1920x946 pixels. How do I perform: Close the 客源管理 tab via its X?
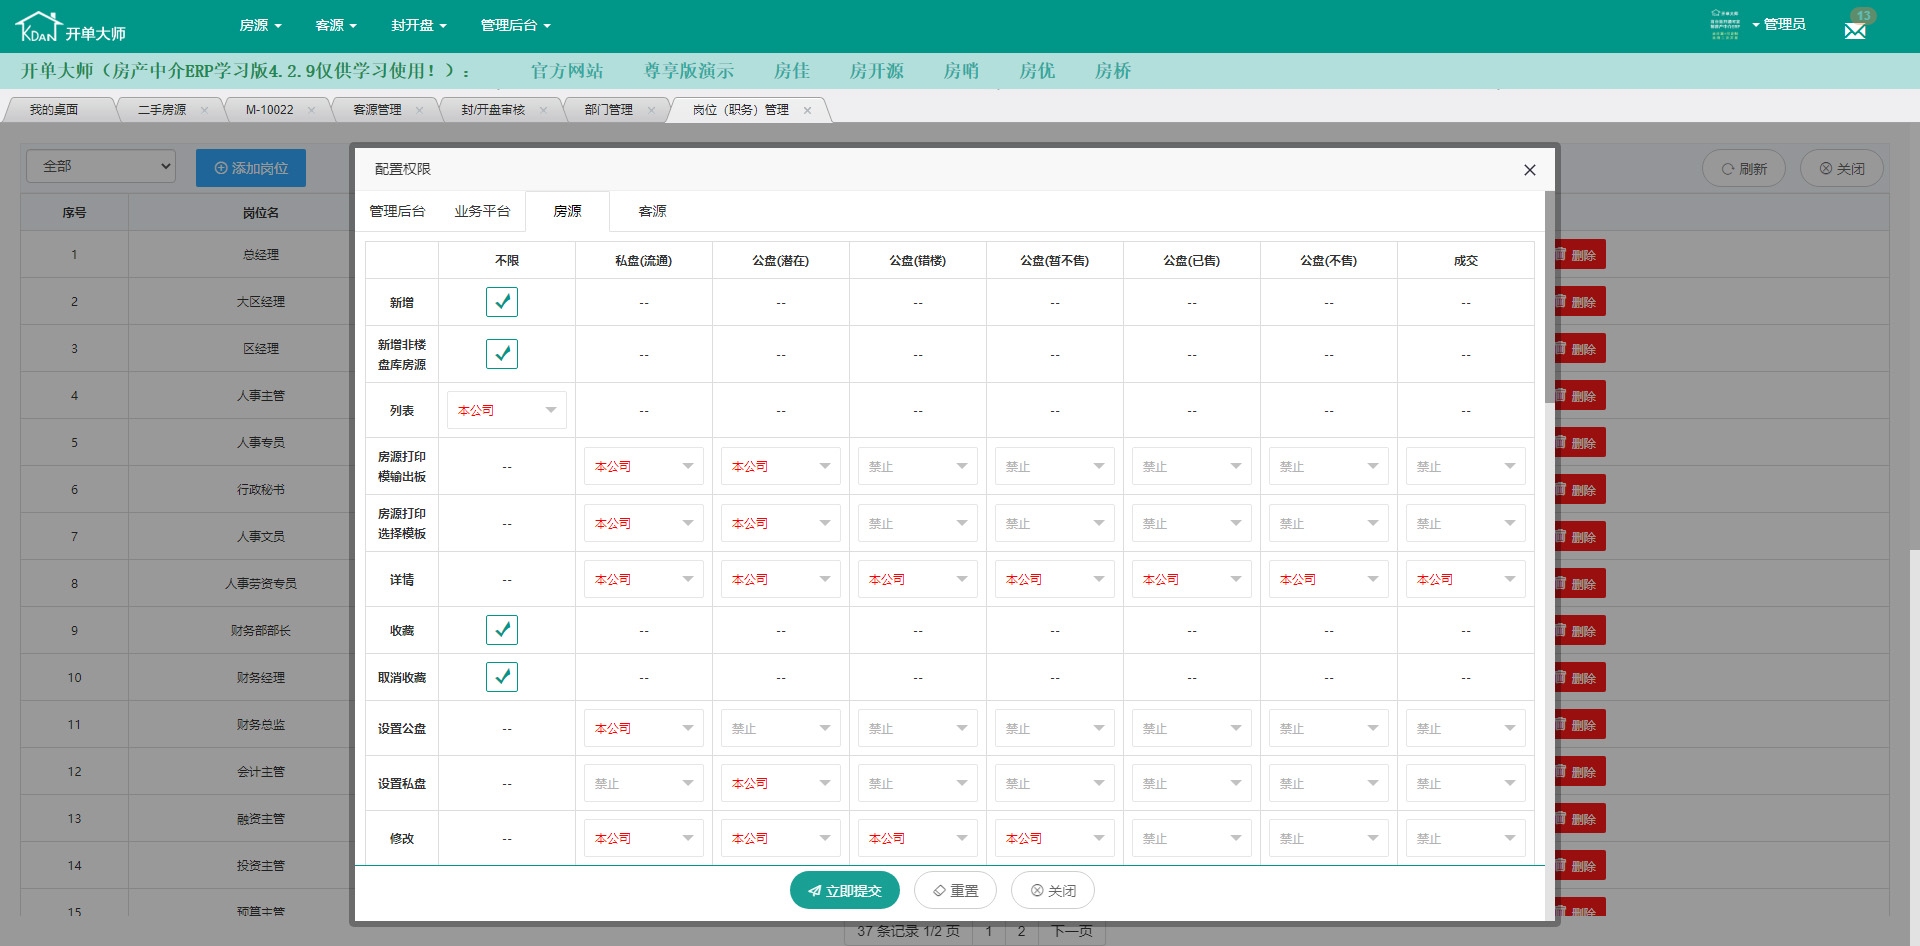419,110
